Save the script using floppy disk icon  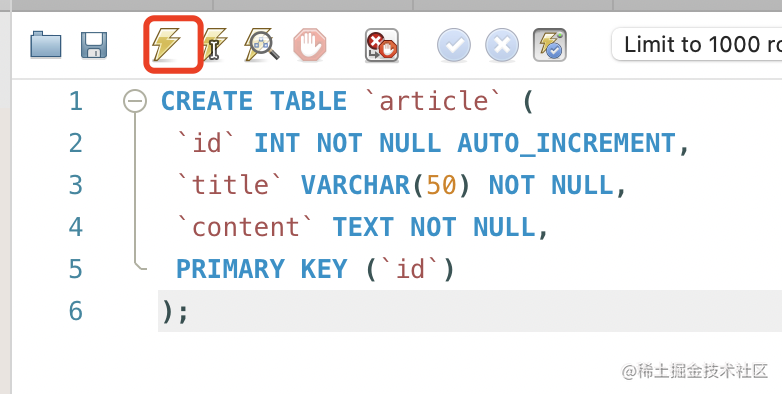coord(94,45)
